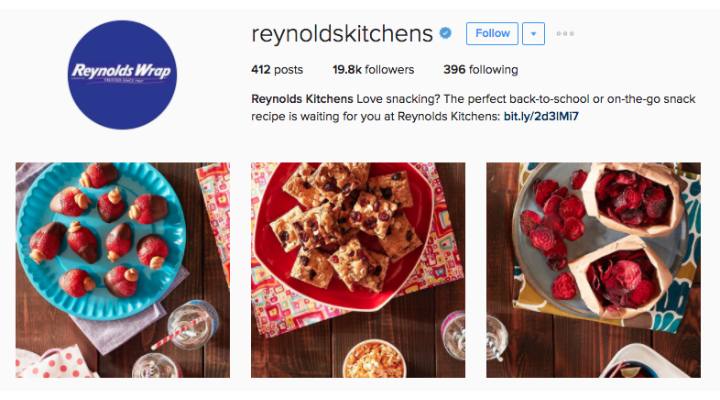Click the Follow button
This screenshot has width=720, height=400.
tap(492, 34)
